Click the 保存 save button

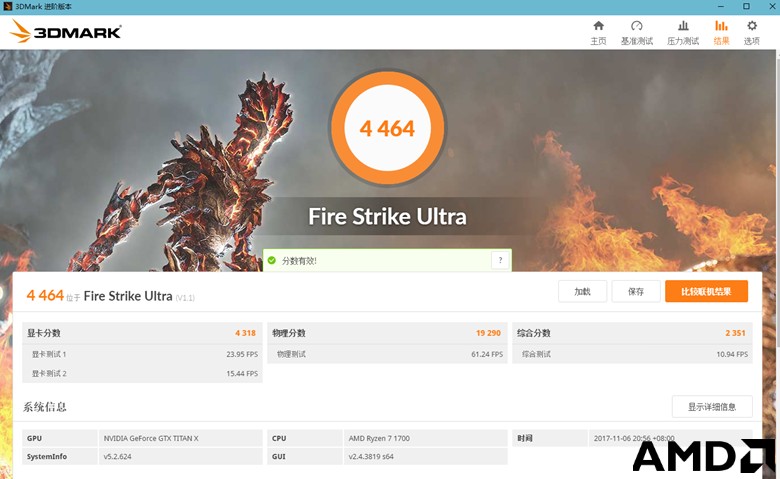[636, 291]
